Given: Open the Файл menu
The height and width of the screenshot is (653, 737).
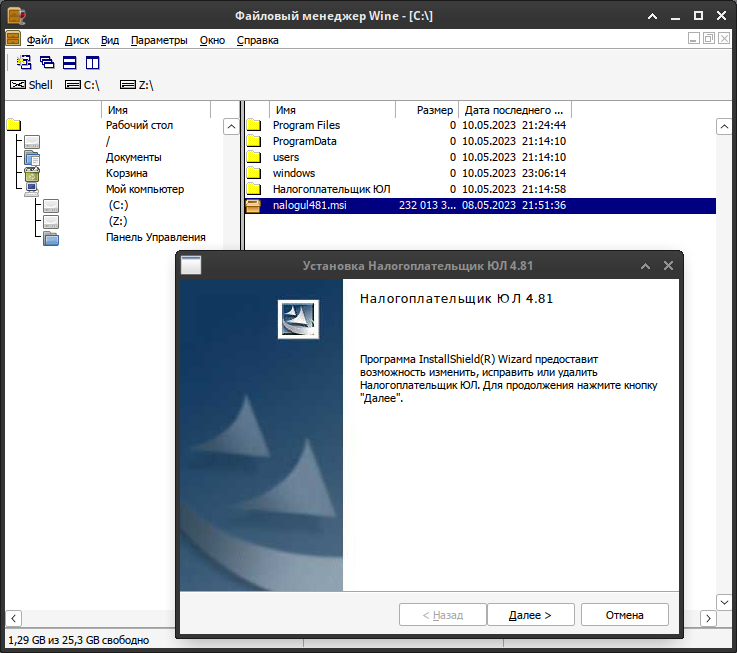Looking at the screenshot, I should pos(39,40).
